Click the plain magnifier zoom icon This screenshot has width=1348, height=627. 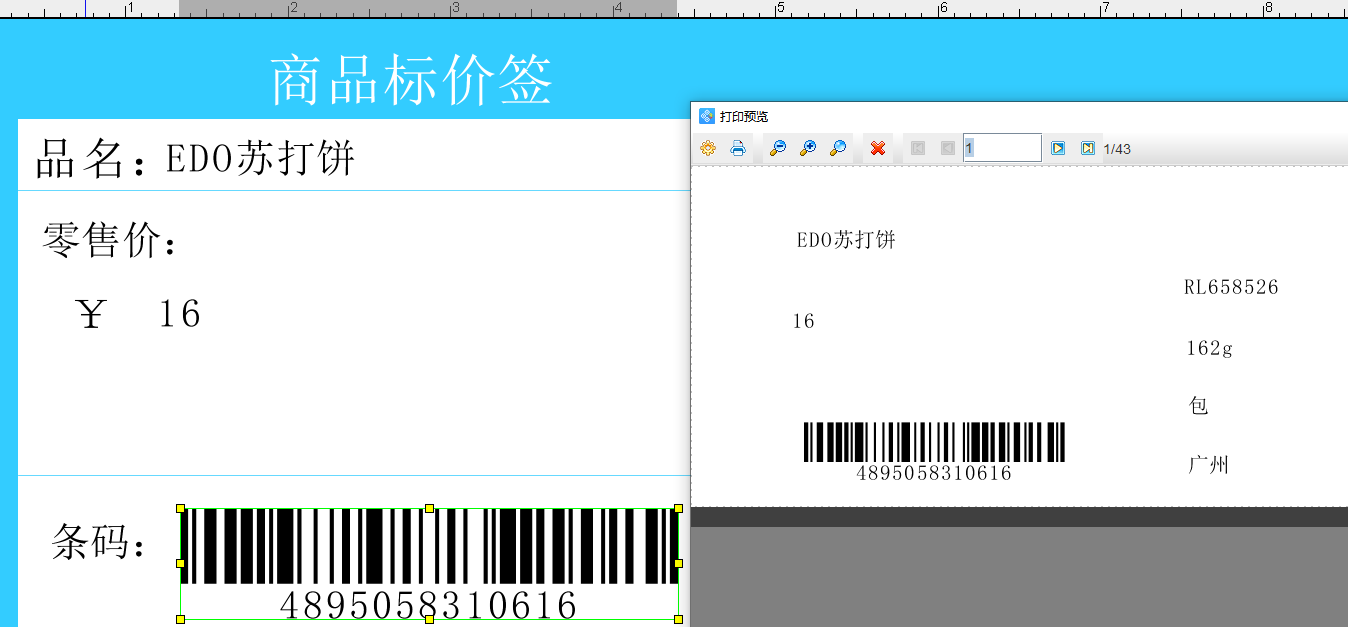(838, 148)
